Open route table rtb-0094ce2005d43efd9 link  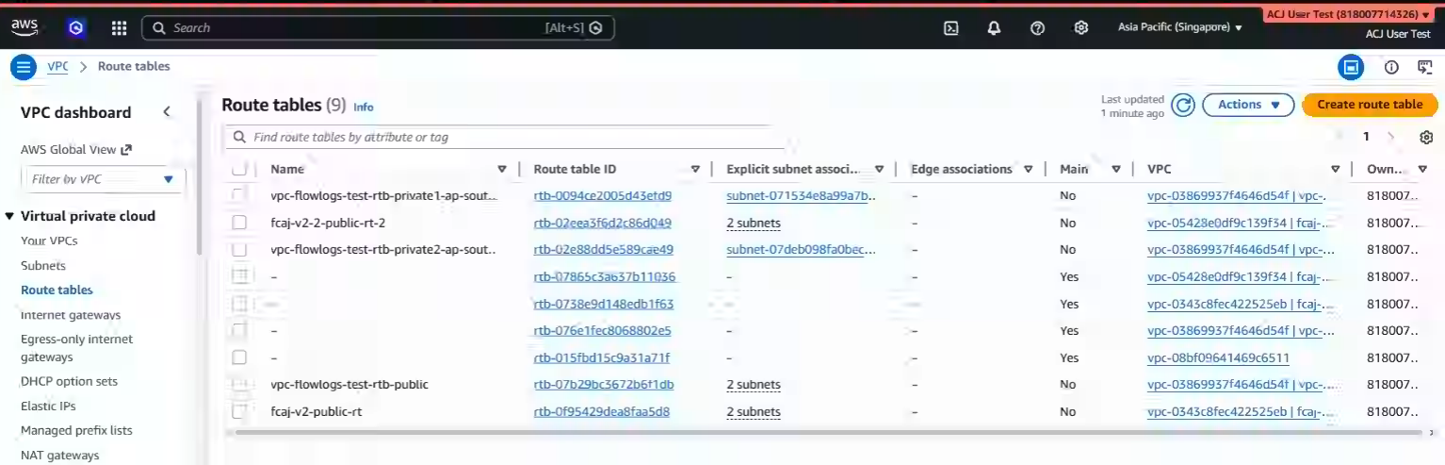click(x=603, y=196)
